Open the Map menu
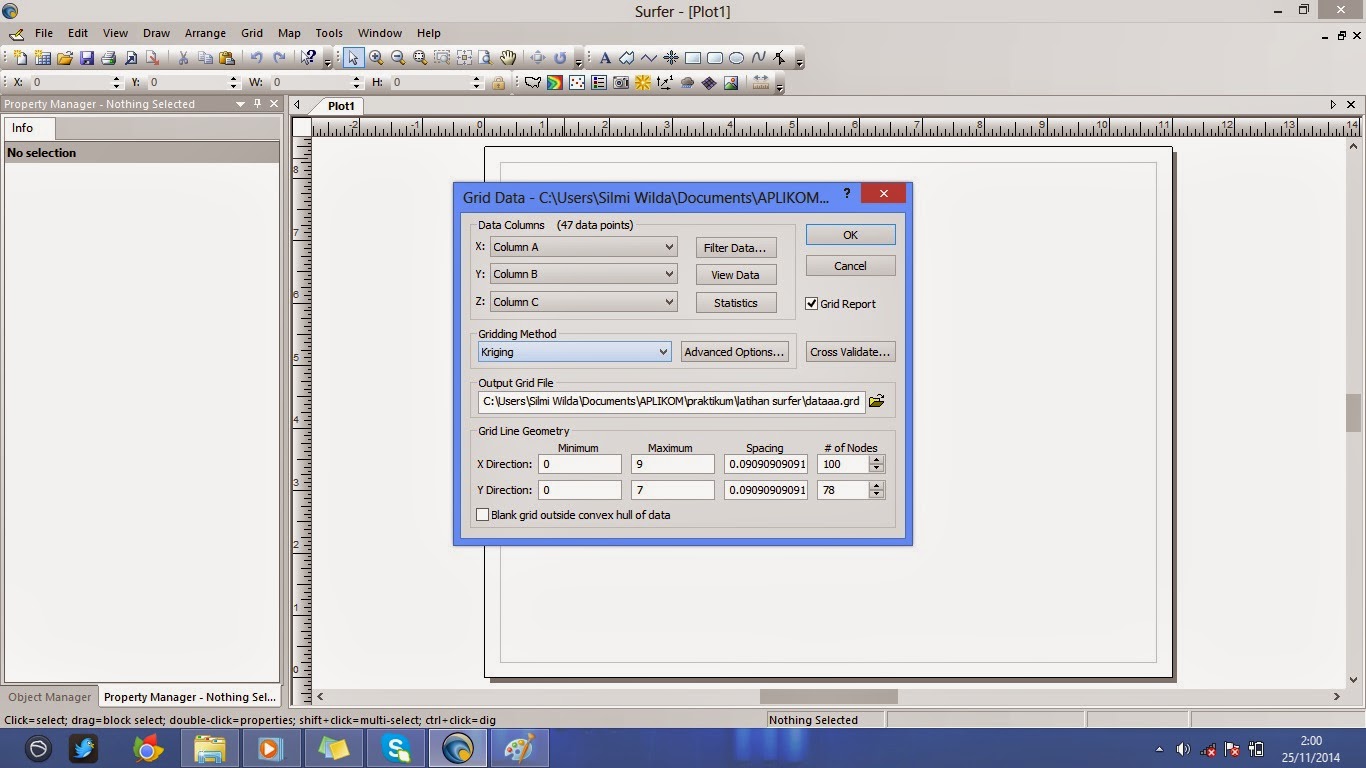1366x768 pixels. coord(289,33)
